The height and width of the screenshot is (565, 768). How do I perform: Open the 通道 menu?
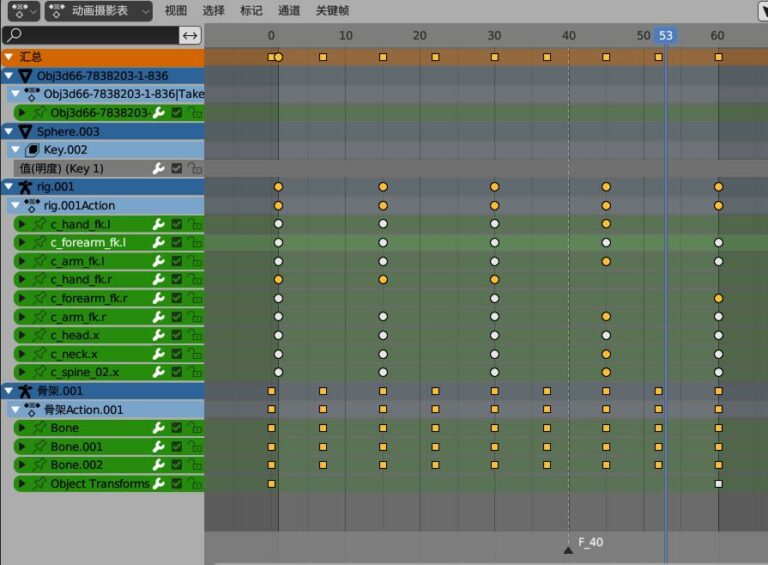pos(288,11)
